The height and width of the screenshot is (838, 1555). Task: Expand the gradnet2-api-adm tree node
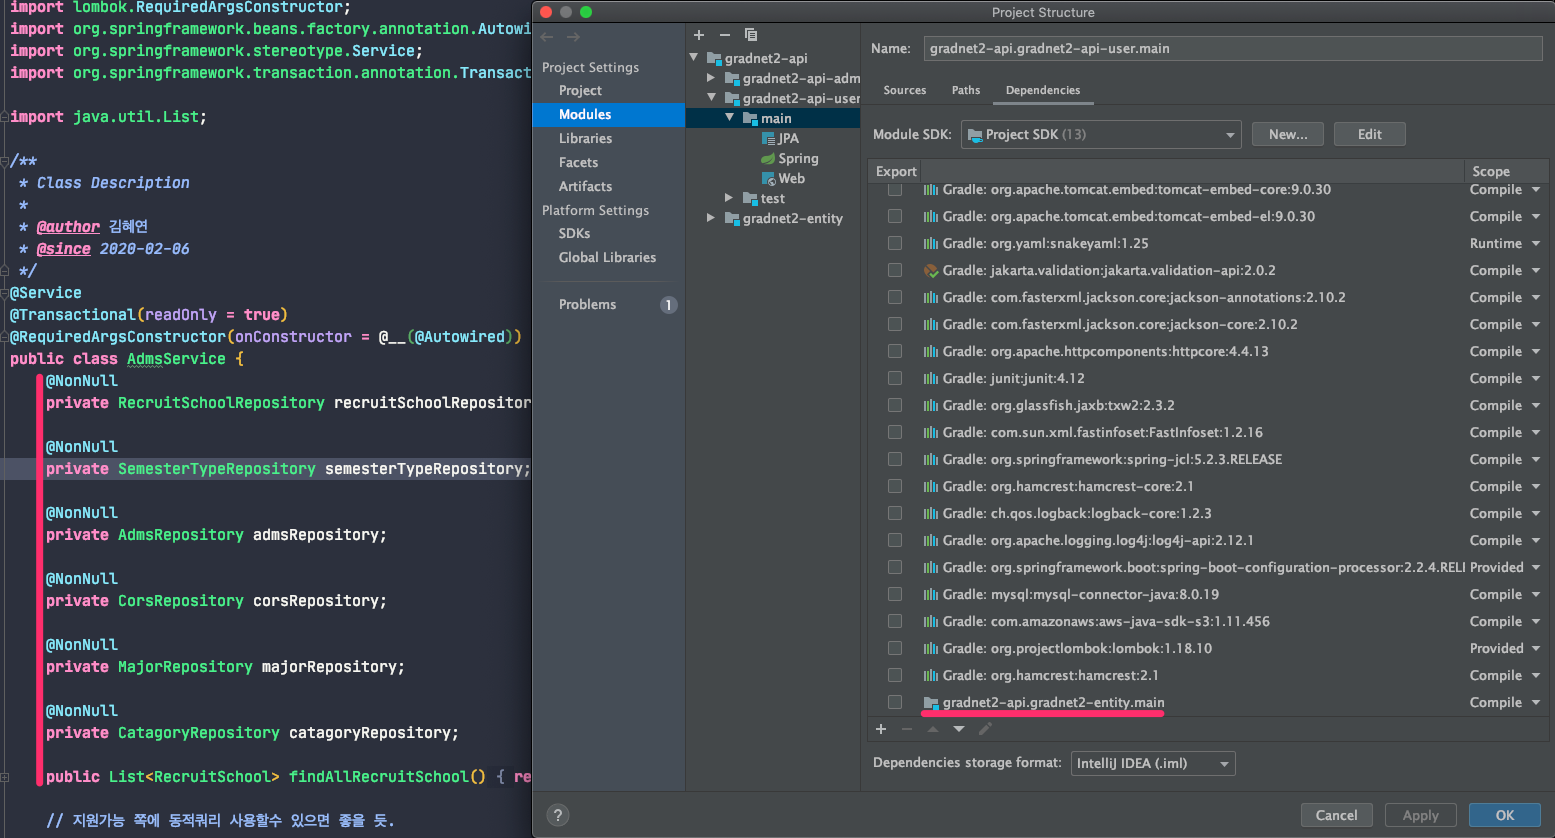711,78
